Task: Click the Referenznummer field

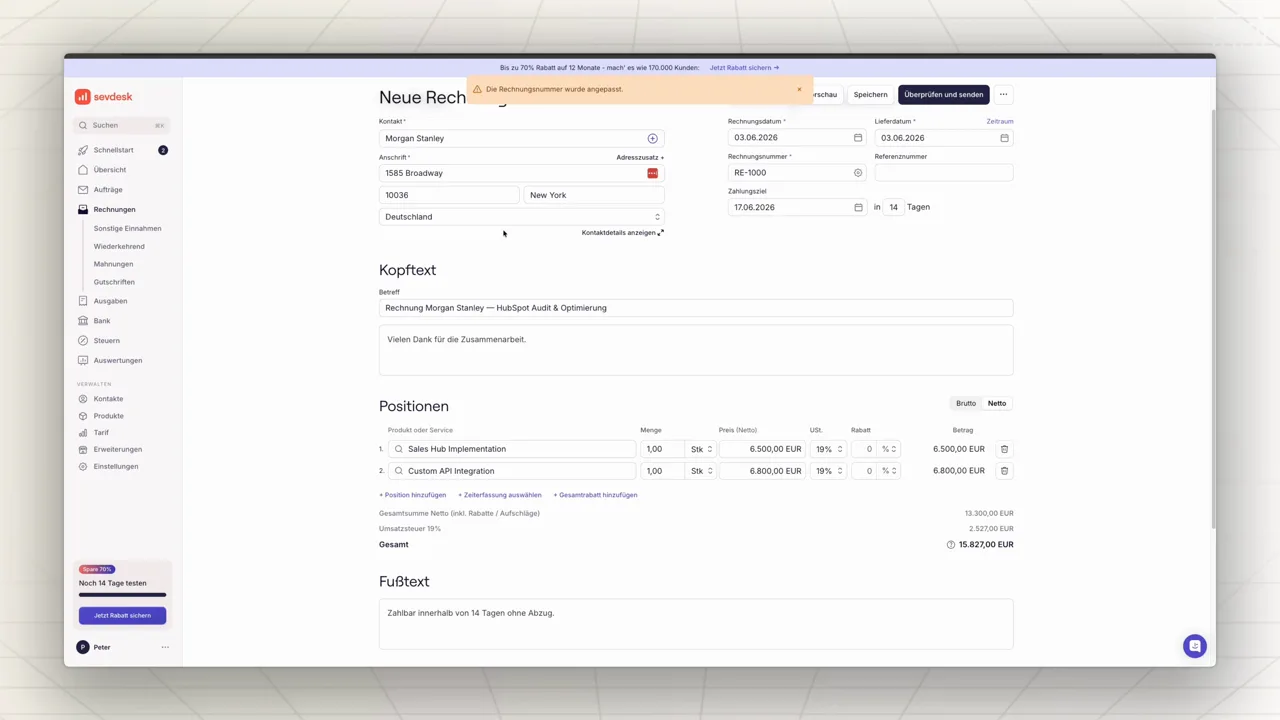Action: coord(944,173)
